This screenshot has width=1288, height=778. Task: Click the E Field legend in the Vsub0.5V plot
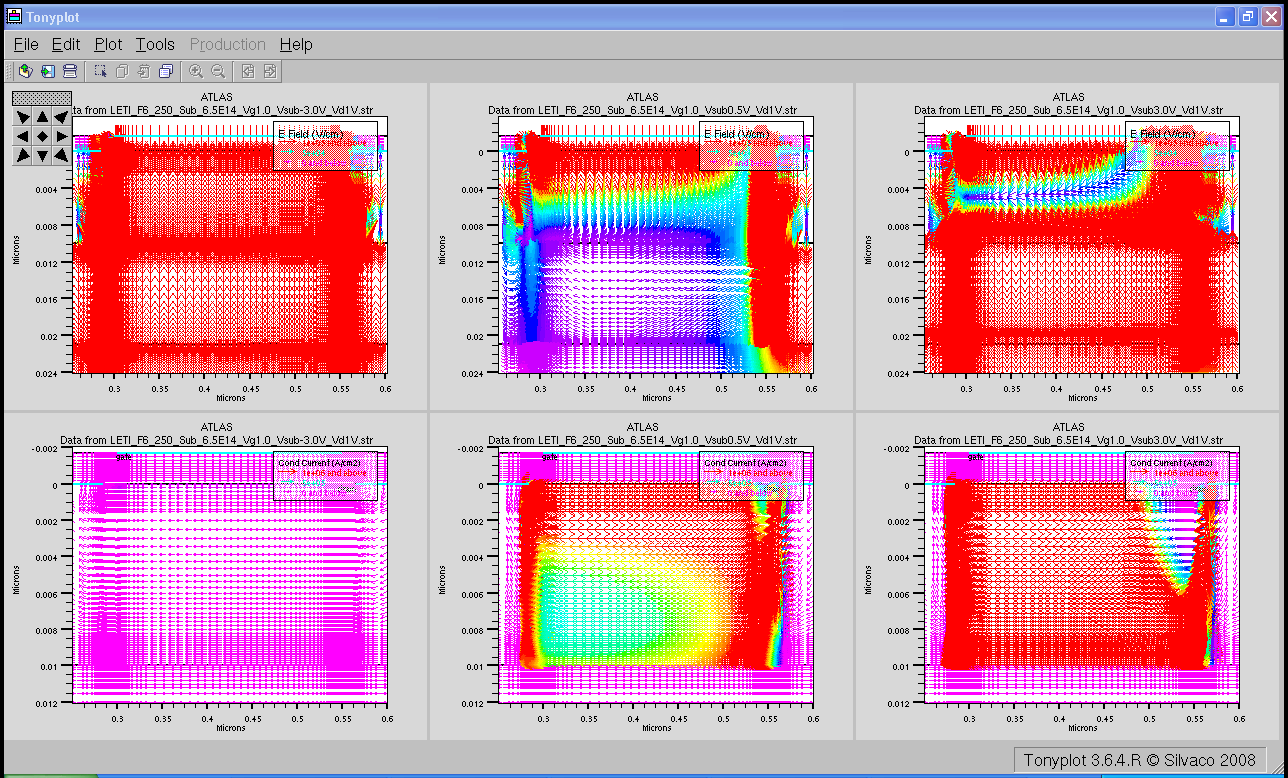[x=751, y=145]
